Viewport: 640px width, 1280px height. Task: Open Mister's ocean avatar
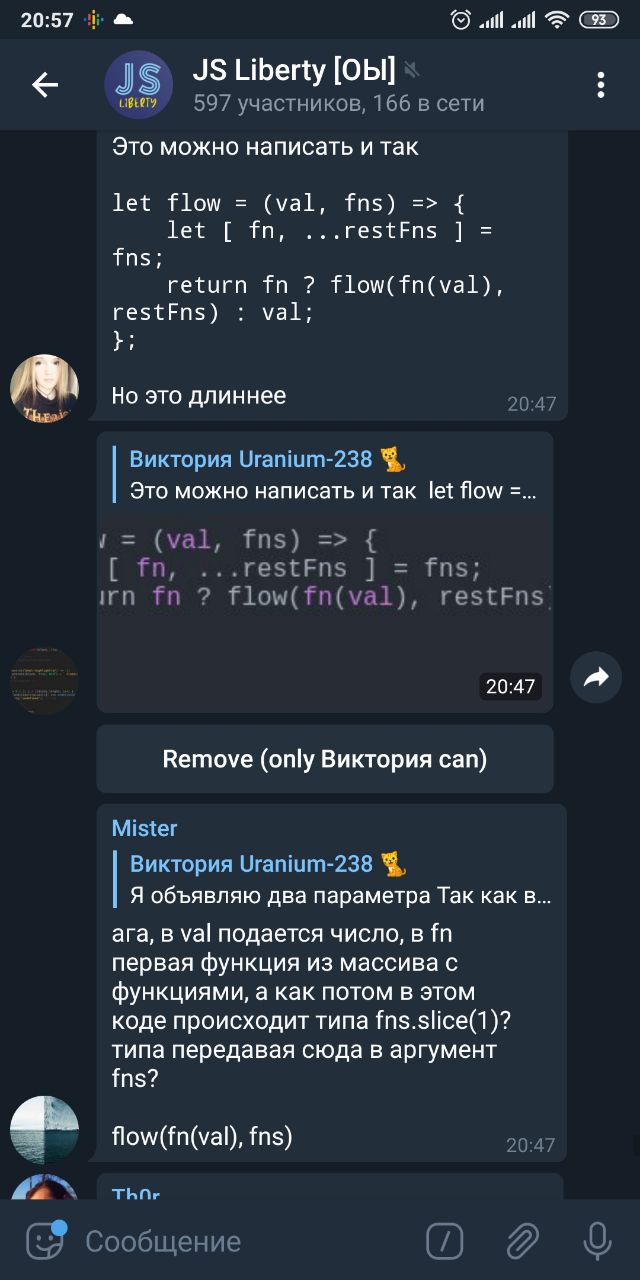[44, 1130]
